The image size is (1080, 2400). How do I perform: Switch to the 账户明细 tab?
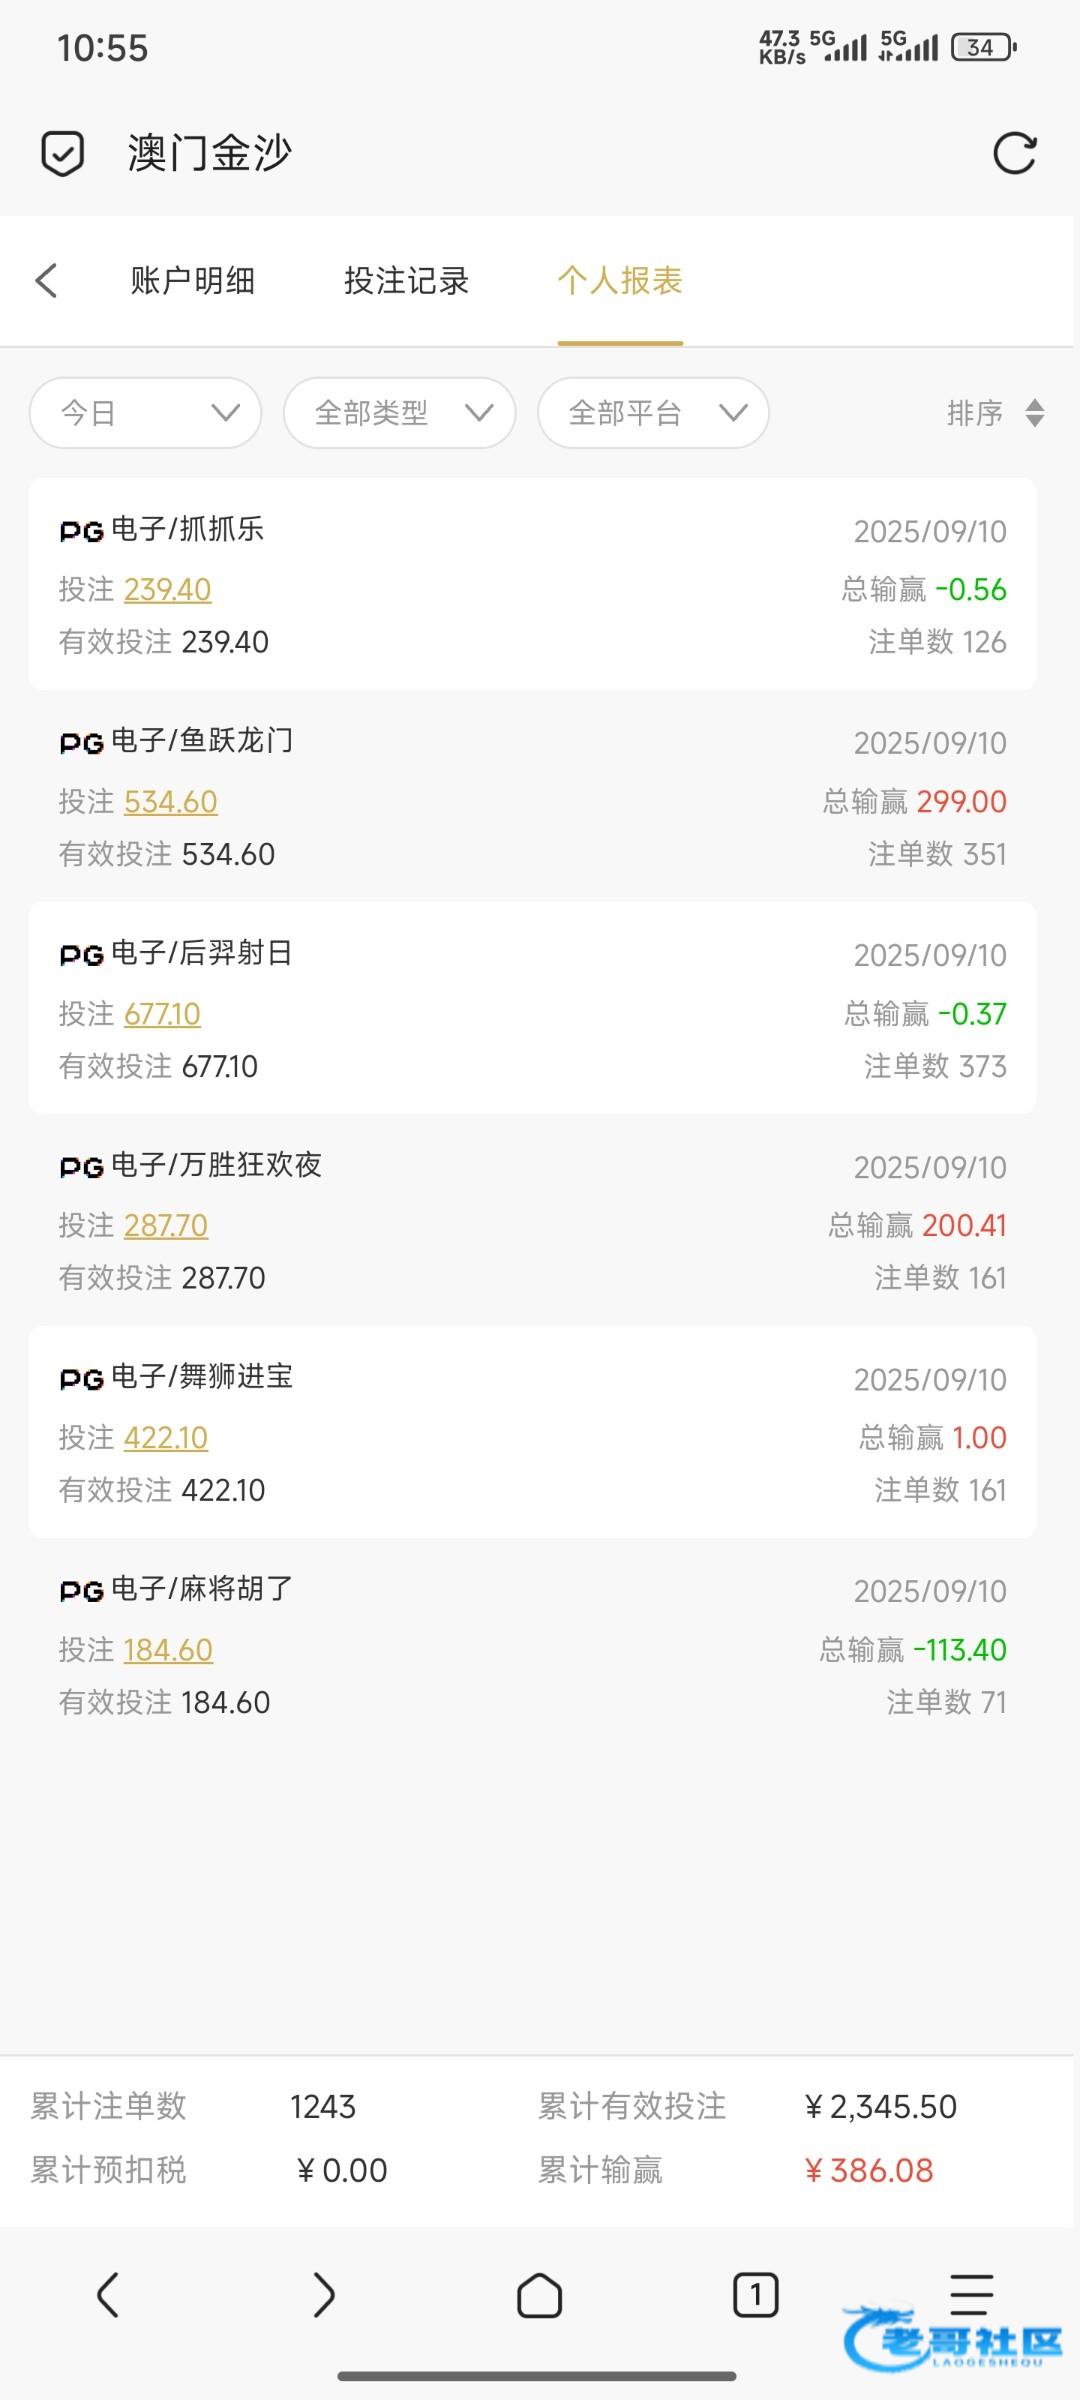click(x=193, y=281)
